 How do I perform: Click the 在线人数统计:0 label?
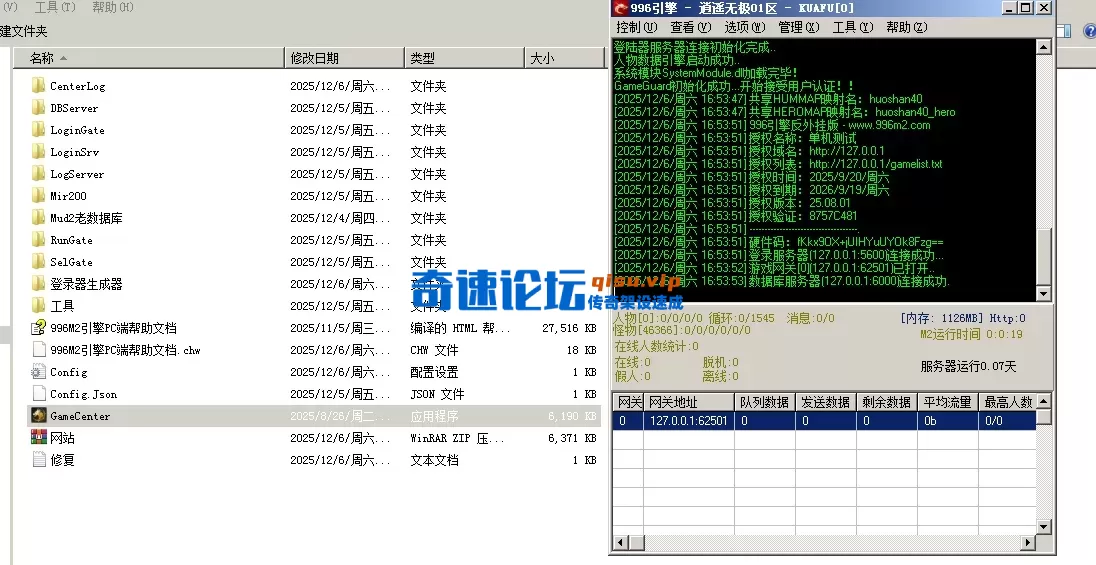tap(656, 346)
